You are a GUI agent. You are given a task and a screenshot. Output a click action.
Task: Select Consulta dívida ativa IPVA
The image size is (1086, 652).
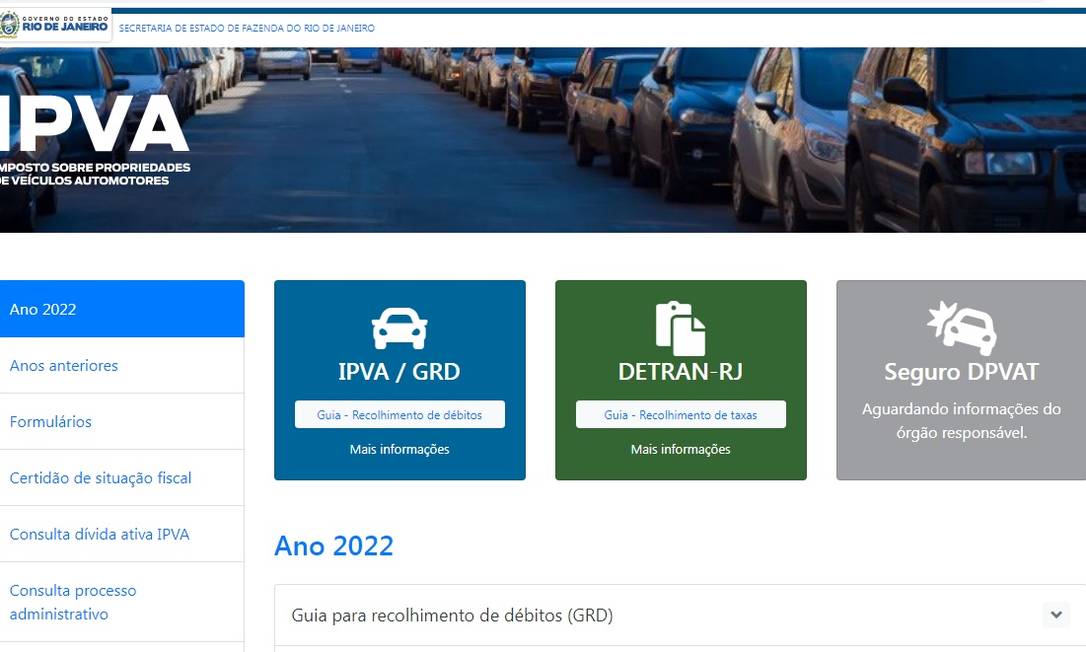point(99,534)
